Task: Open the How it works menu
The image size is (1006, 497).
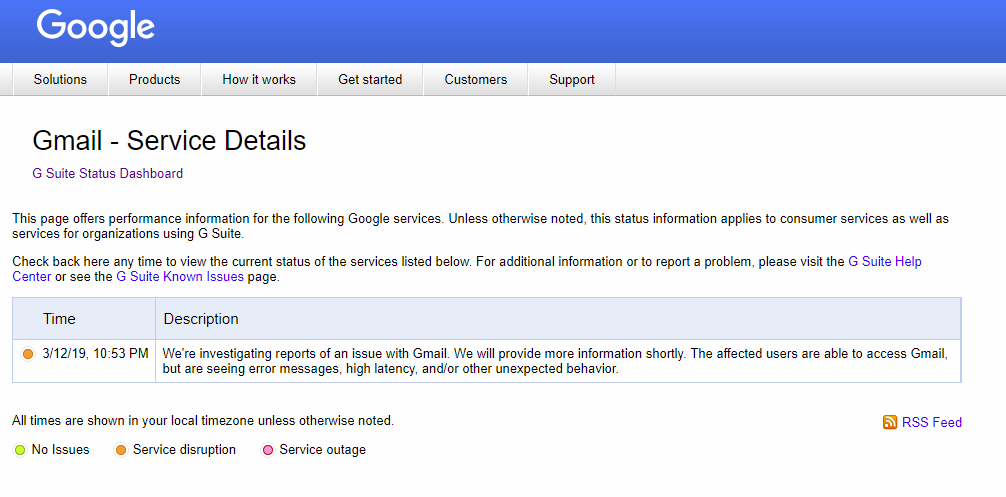Action: 259,80
